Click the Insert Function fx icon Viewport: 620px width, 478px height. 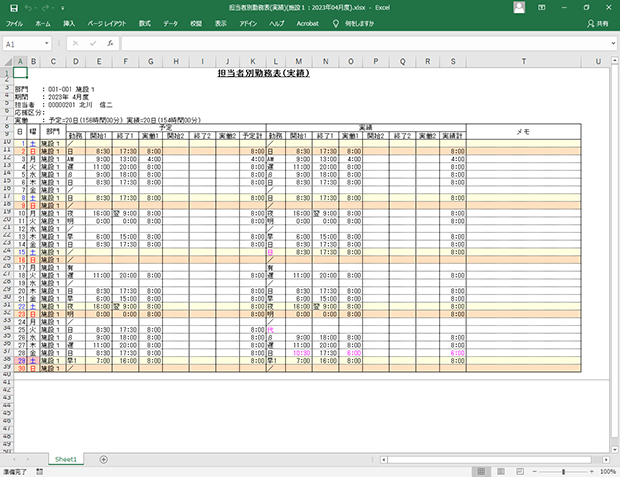tap(110, 44)
